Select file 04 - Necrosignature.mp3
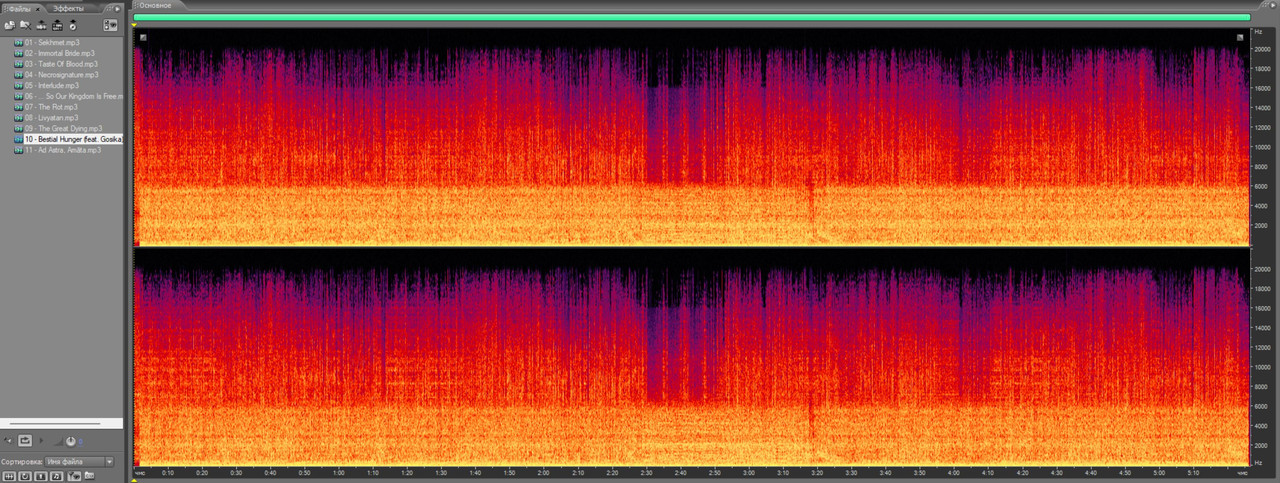Screen dimensions: 1280x483 (x=62, y=75)
